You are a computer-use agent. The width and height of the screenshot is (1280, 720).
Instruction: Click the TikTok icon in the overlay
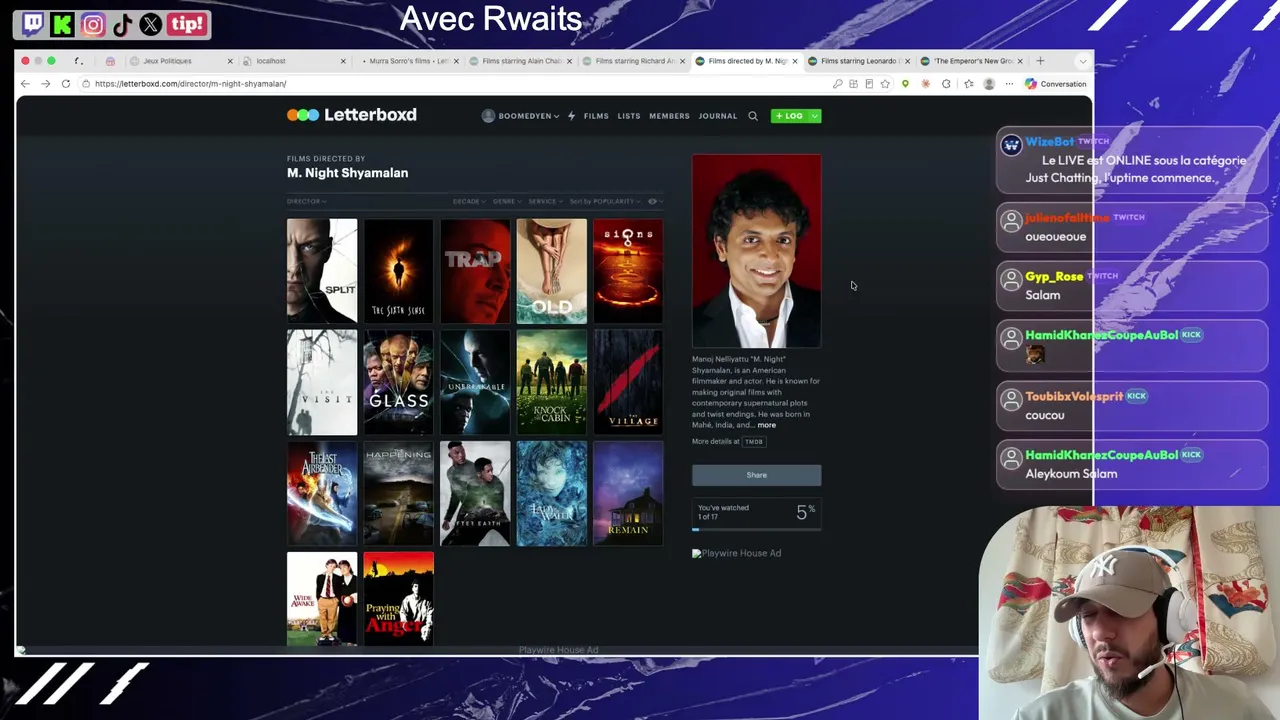(x=122, y=24)
